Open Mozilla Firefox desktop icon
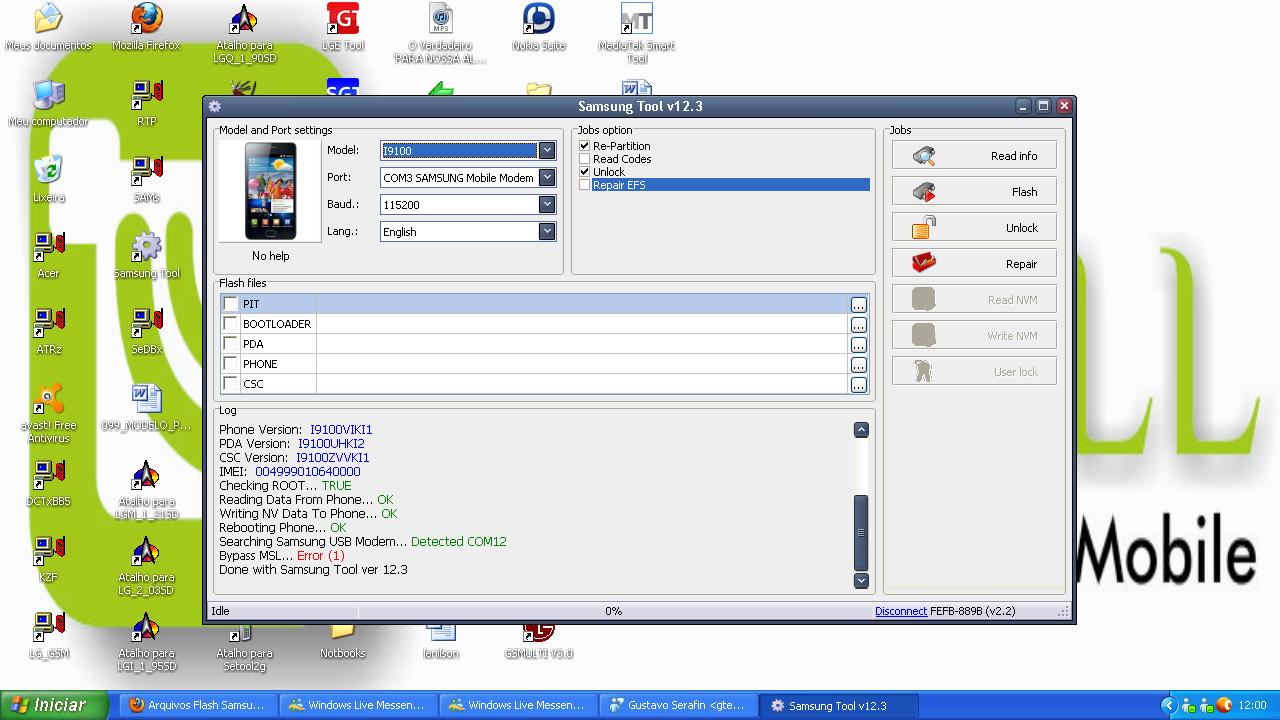 (x=147, y=28)
